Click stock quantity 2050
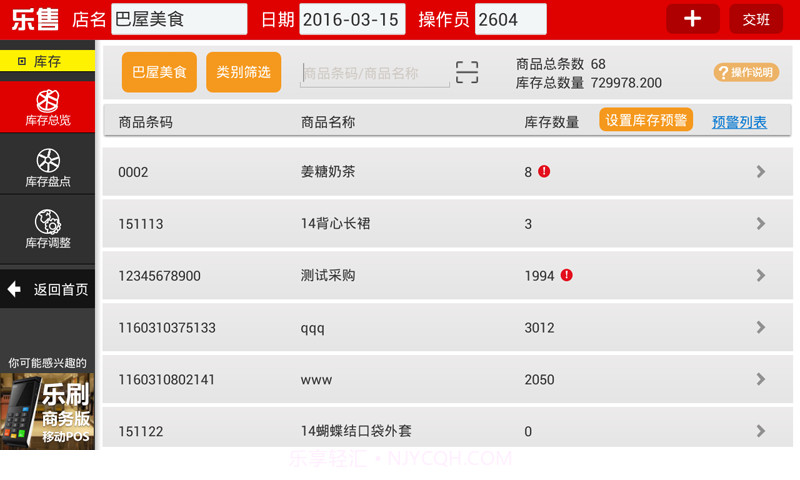800x480 pixels. 539,380
